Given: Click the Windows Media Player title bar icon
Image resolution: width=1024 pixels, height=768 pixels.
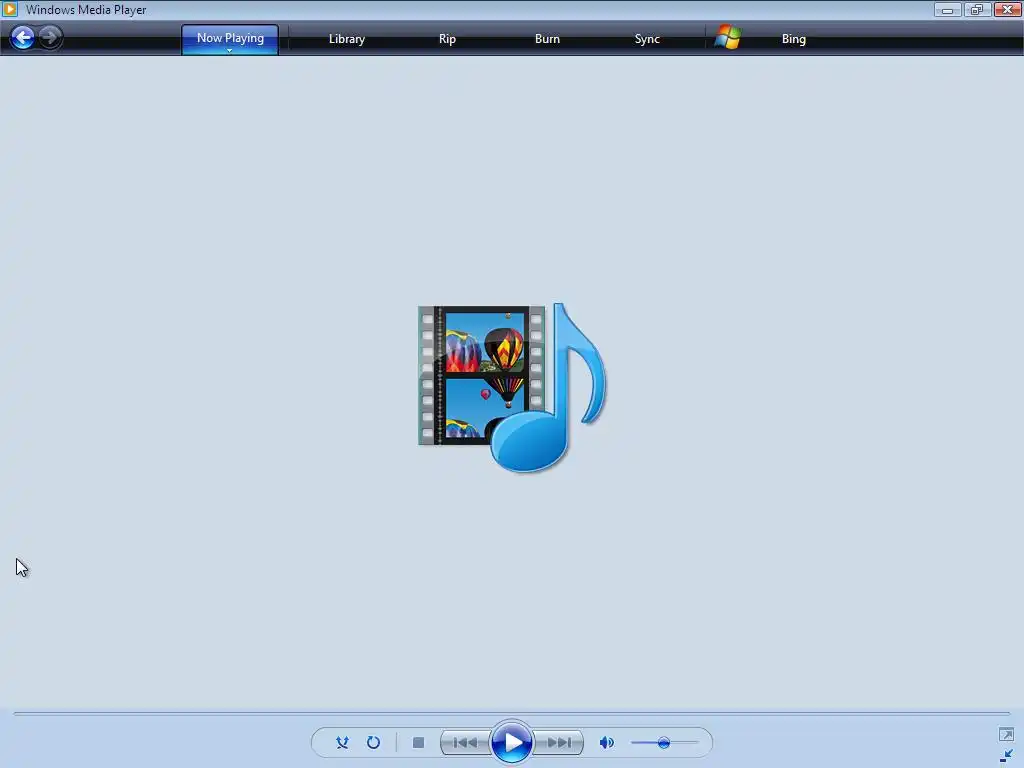Looking at the screenshot, I should (10, 9).
